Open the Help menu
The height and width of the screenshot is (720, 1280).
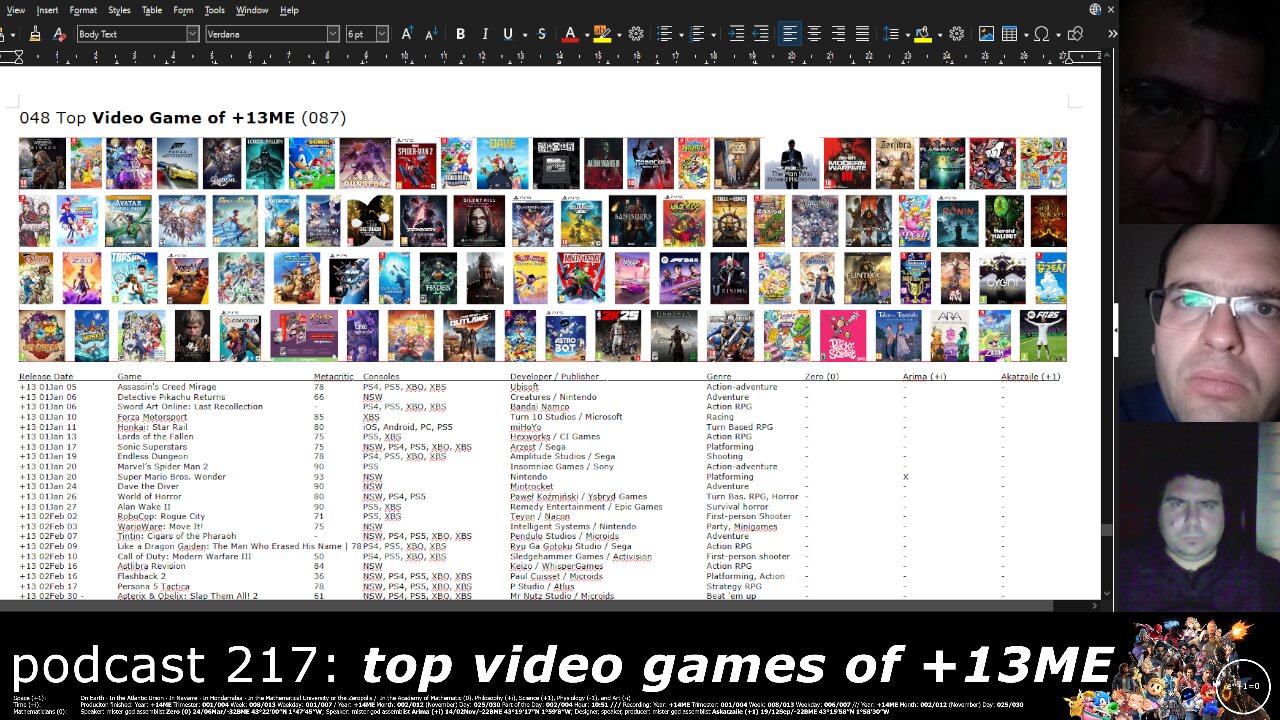pyautogui.click(x=289, y=10)
